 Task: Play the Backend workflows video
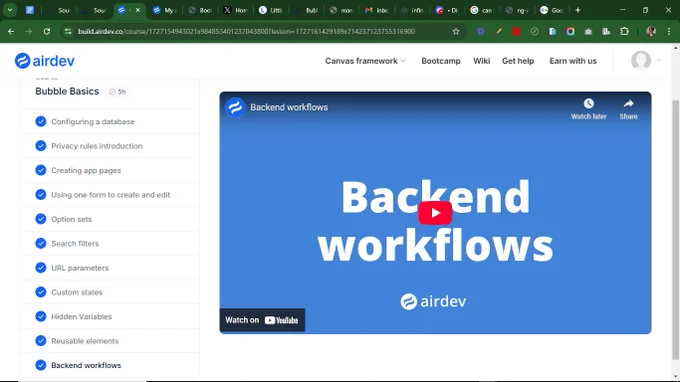435,213
